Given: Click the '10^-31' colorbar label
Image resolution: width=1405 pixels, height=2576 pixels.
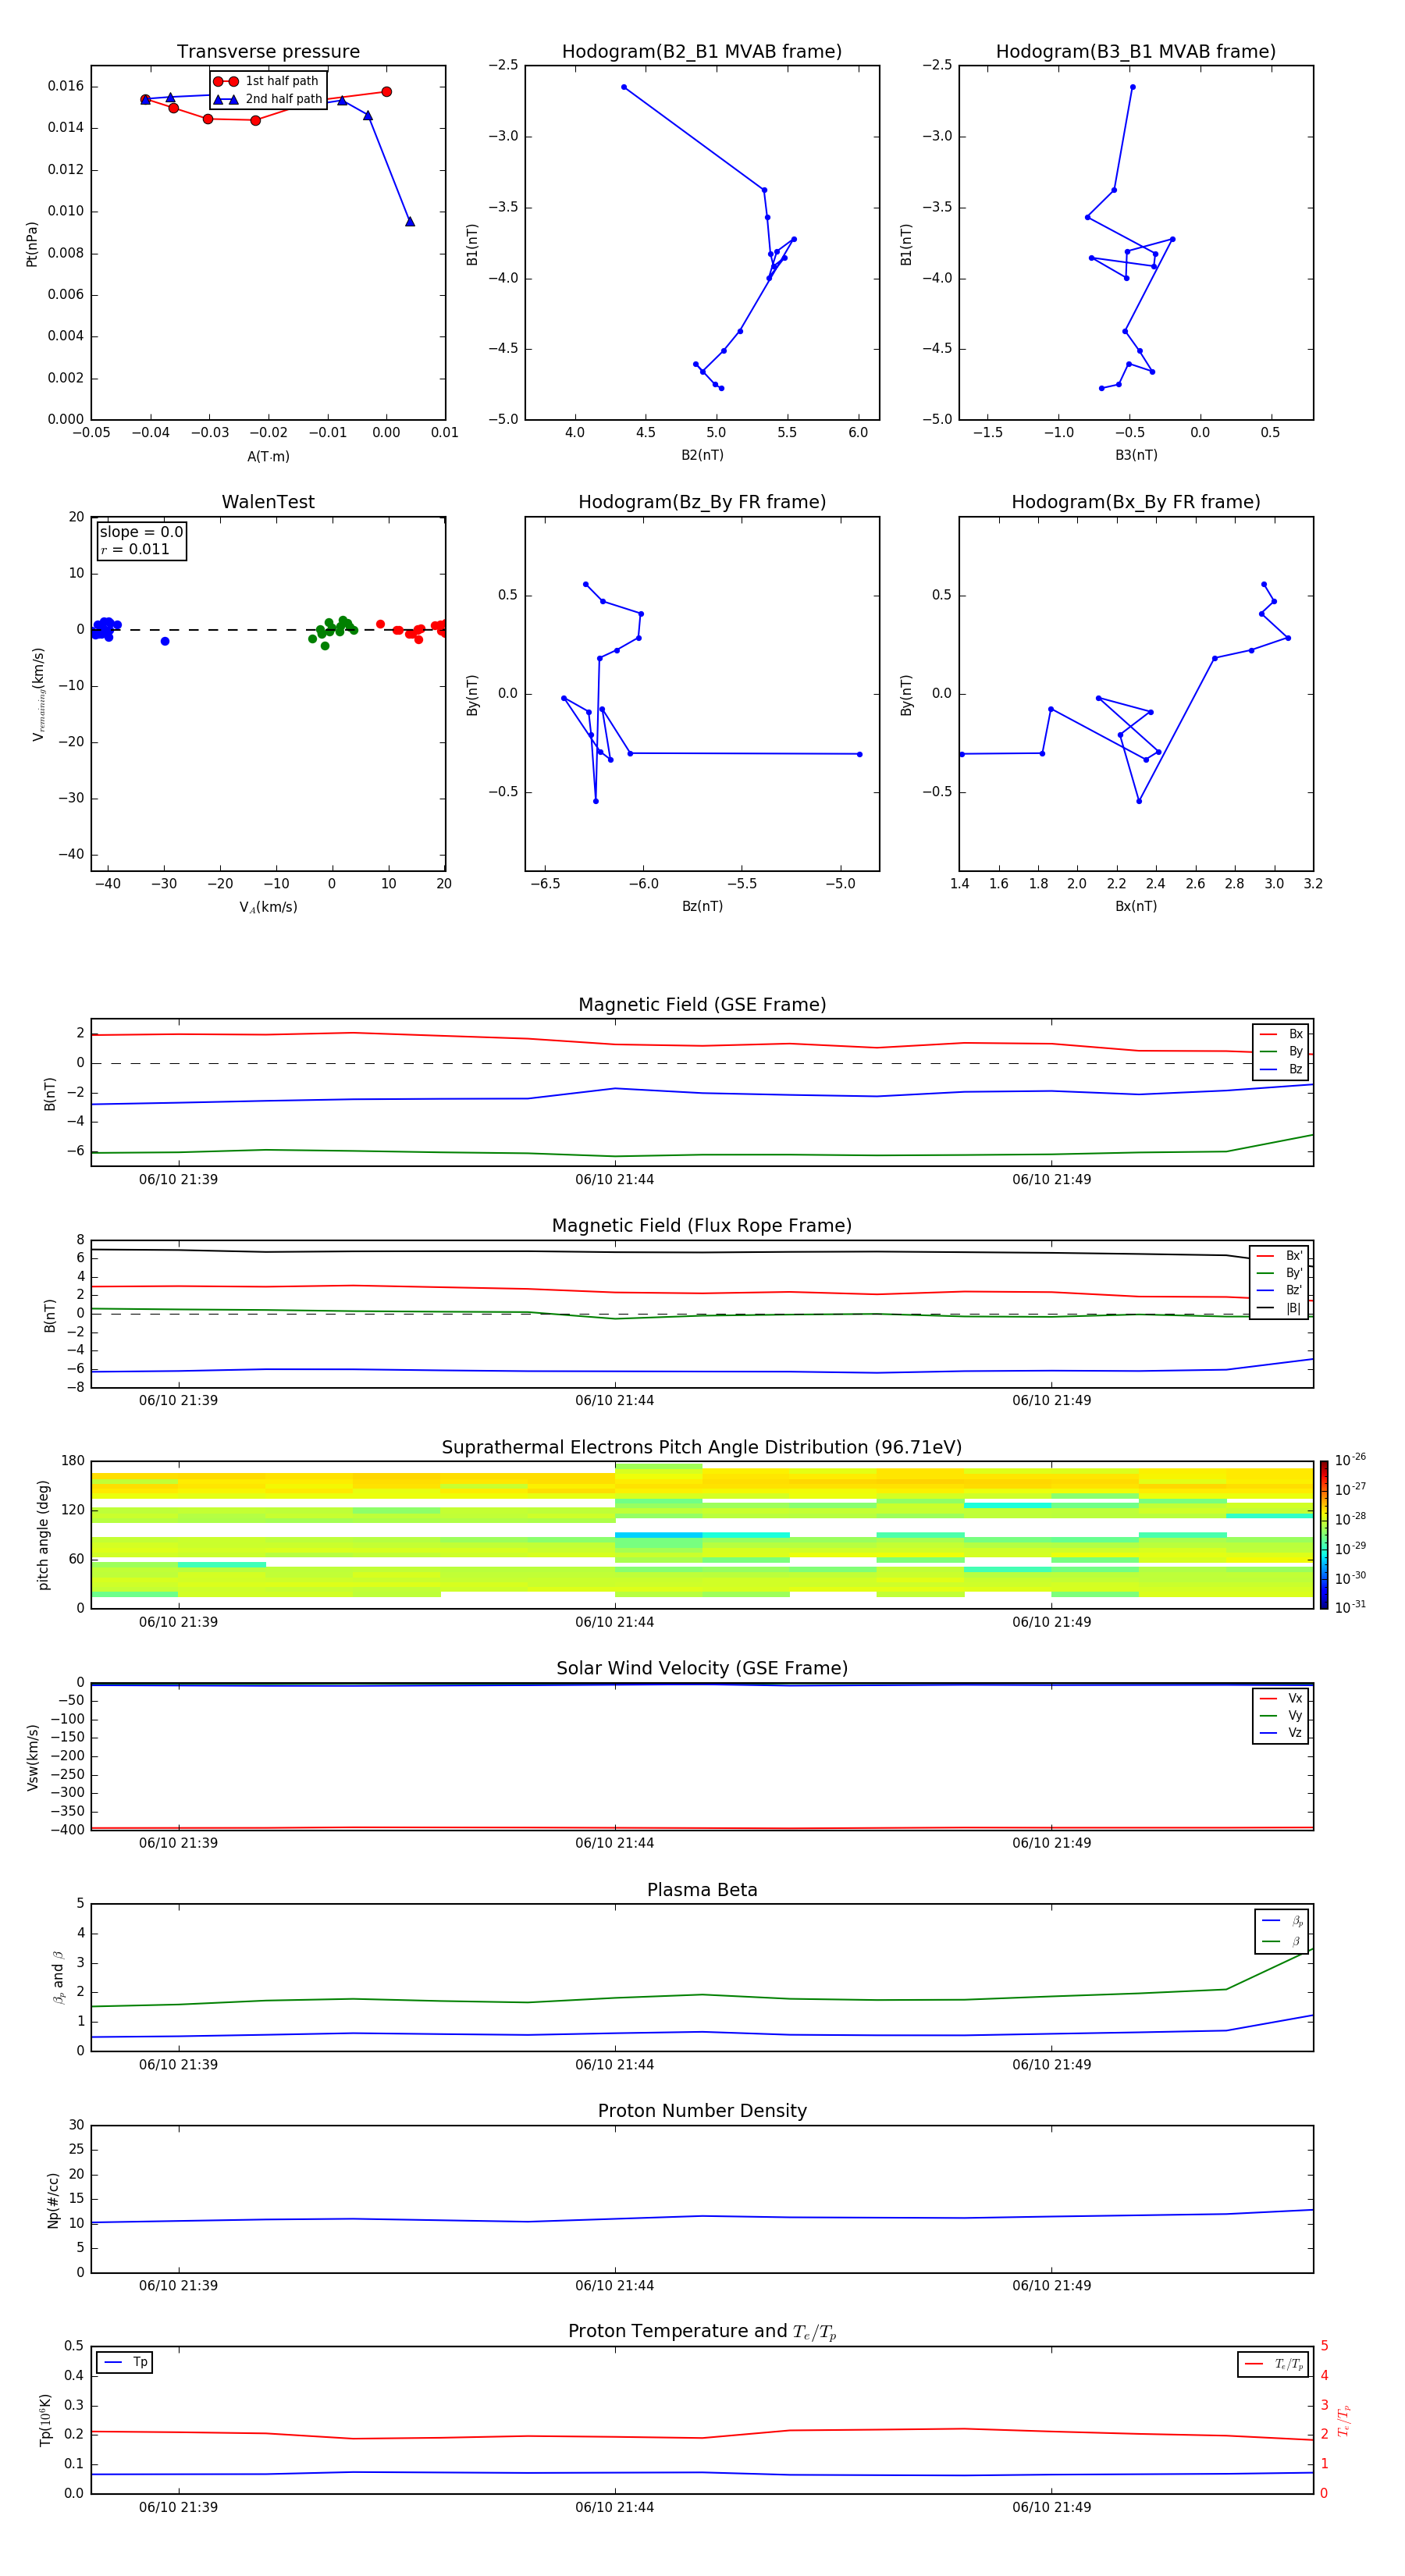Looking at the screenshot, I should [x=1350, y=1607].
